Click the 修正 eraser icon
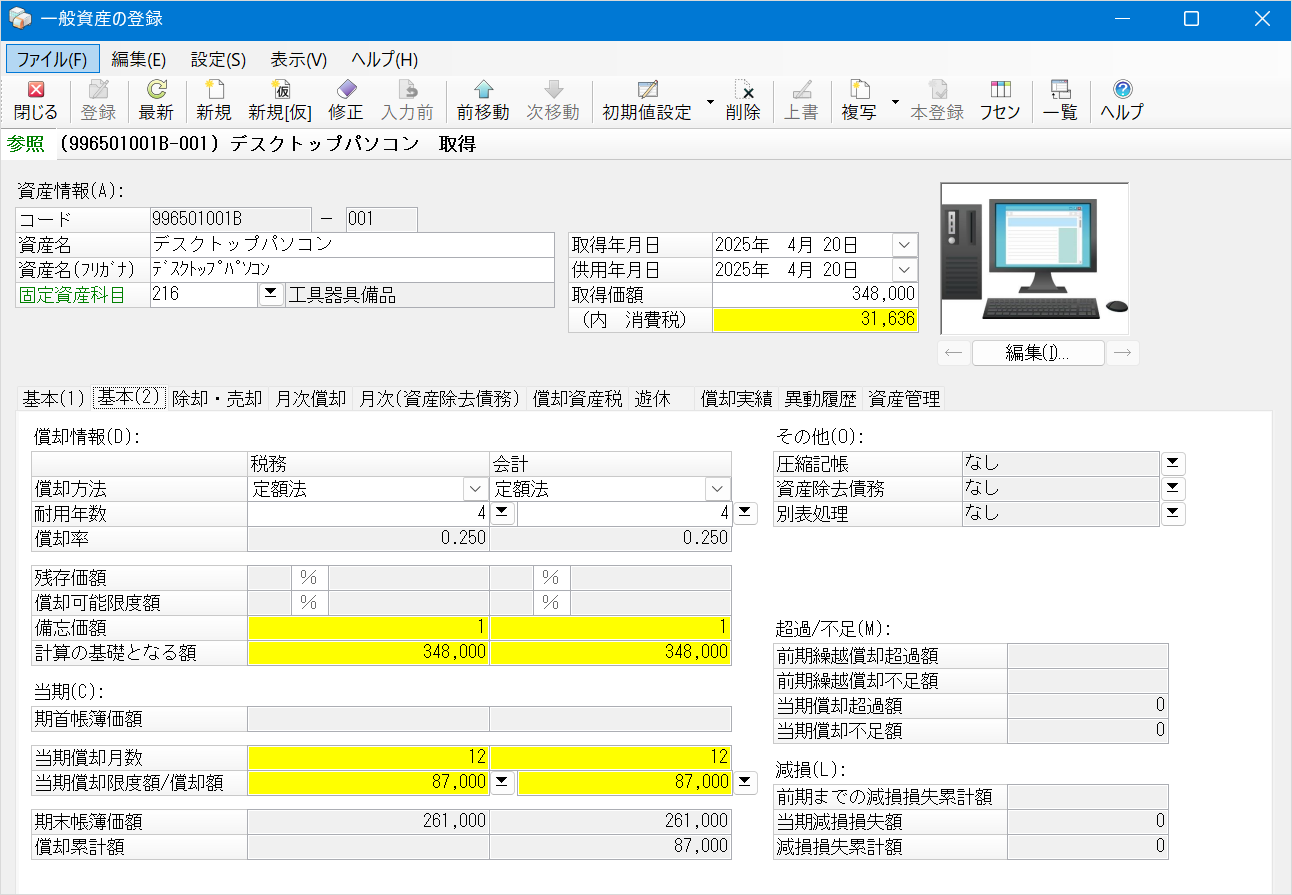The image size is (1292, 895). click(x=346, y=100)
